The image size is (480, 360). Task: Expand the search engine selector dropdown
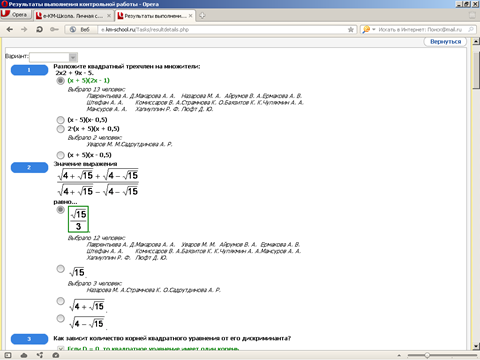tap(374, 30)
